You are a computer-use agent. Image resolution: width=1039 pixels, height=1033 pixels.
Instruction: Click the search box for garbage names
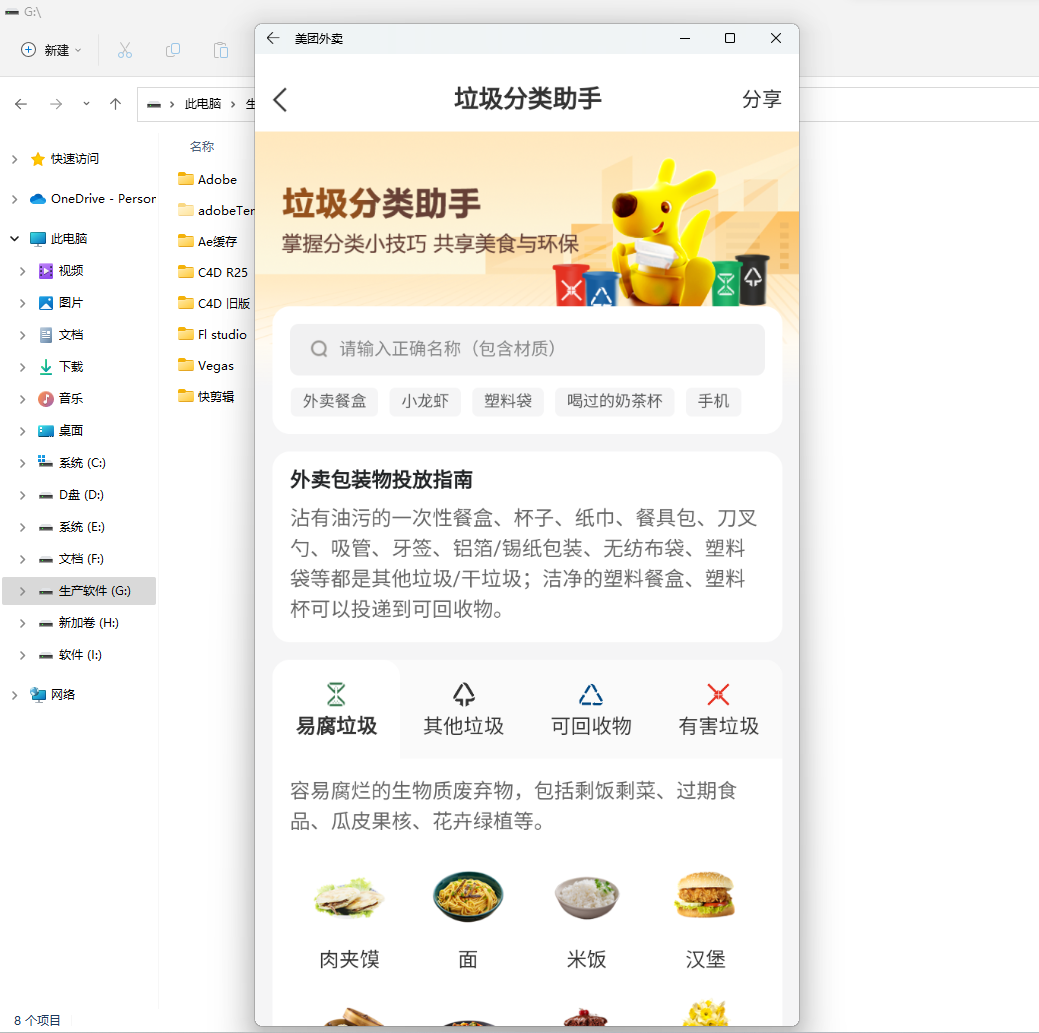click(x=527, y=349)
